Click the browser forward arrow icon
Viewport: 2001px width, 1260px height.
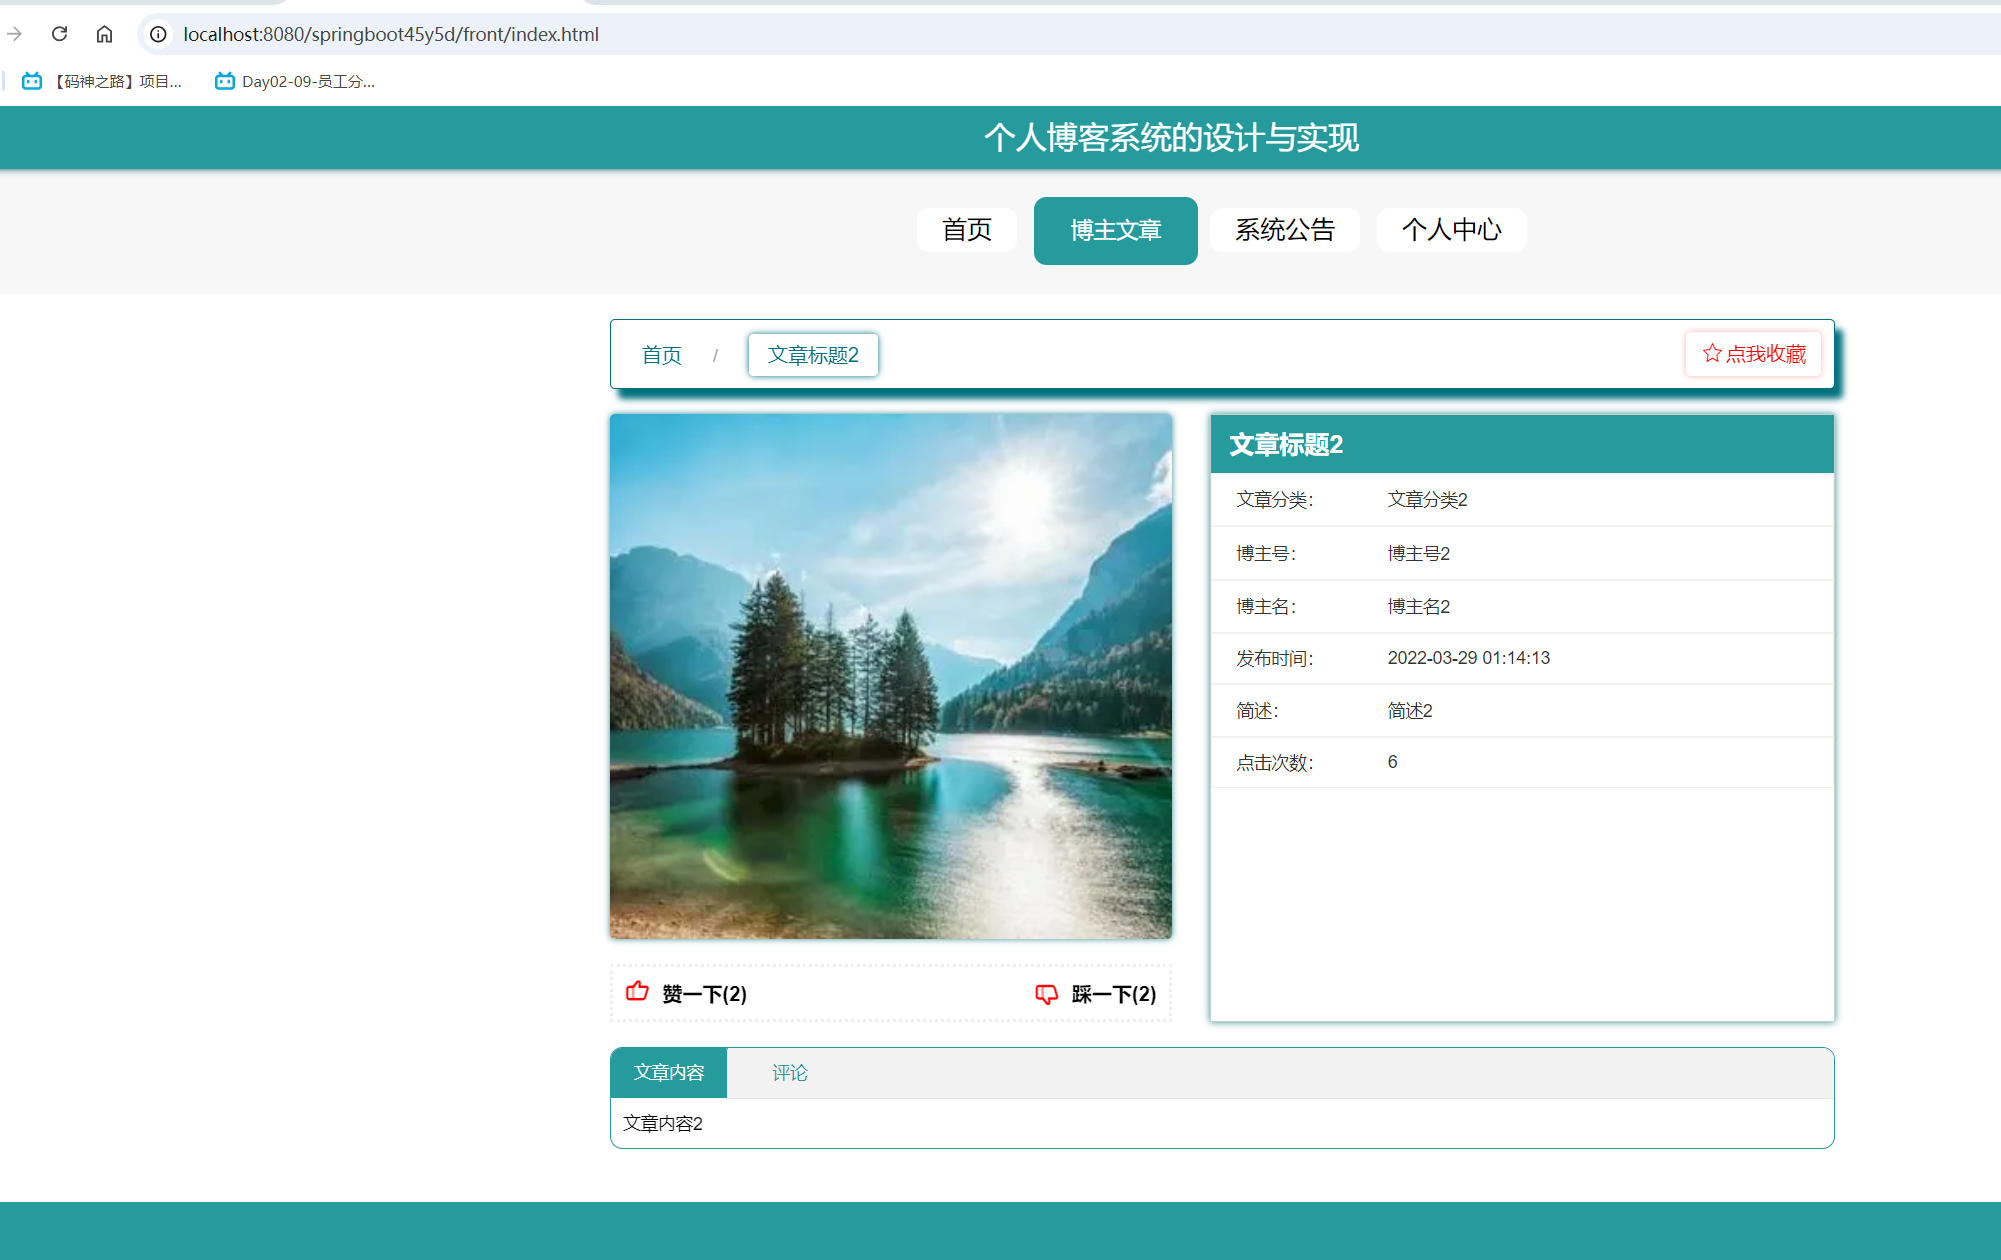point(14,34)
